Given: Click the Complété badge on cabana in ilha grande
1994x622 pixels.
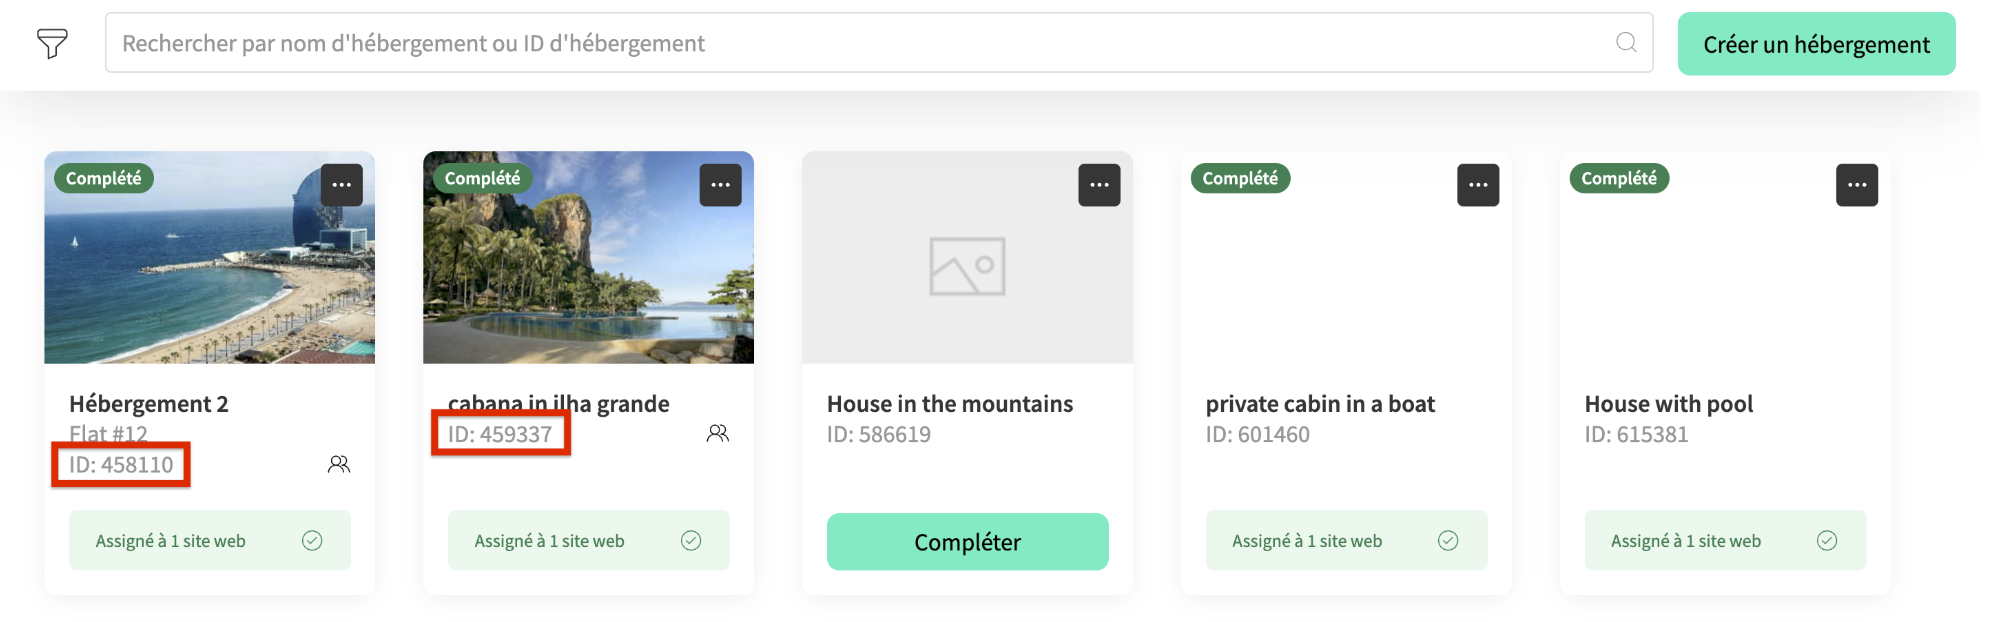Looking at the screenshot, I should 481,178.
